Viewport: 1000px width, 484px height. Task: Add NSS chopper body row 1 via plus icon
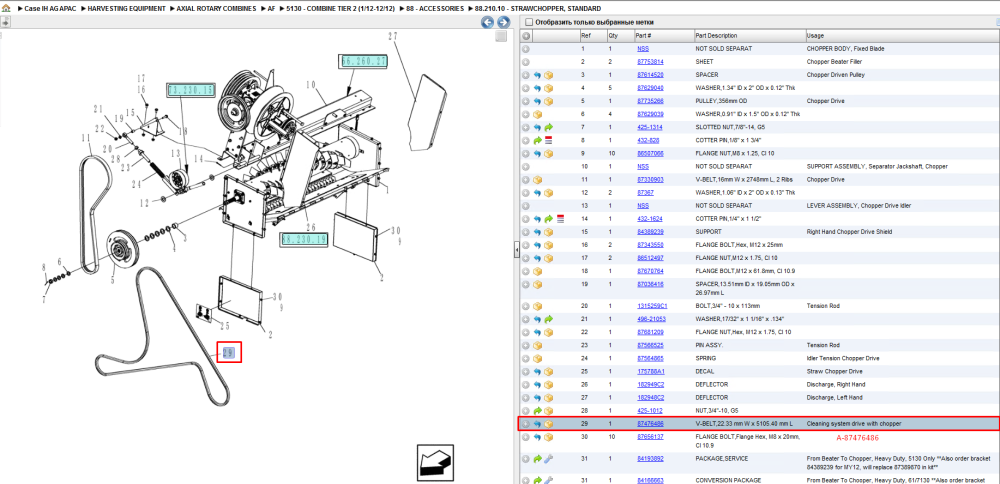526,48
